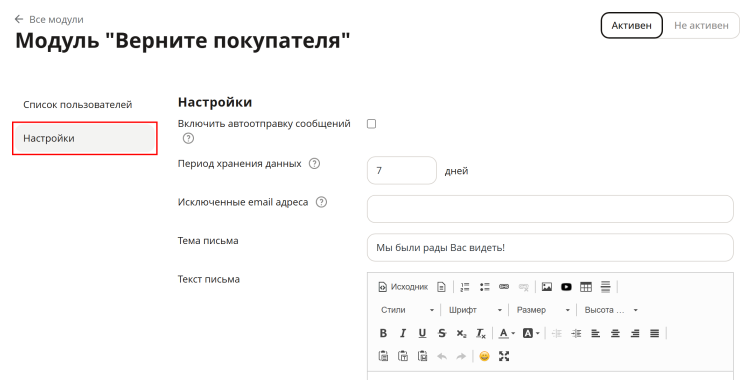Open the Шрифт font dropdown
740x380 pixels.
point(475,310)
